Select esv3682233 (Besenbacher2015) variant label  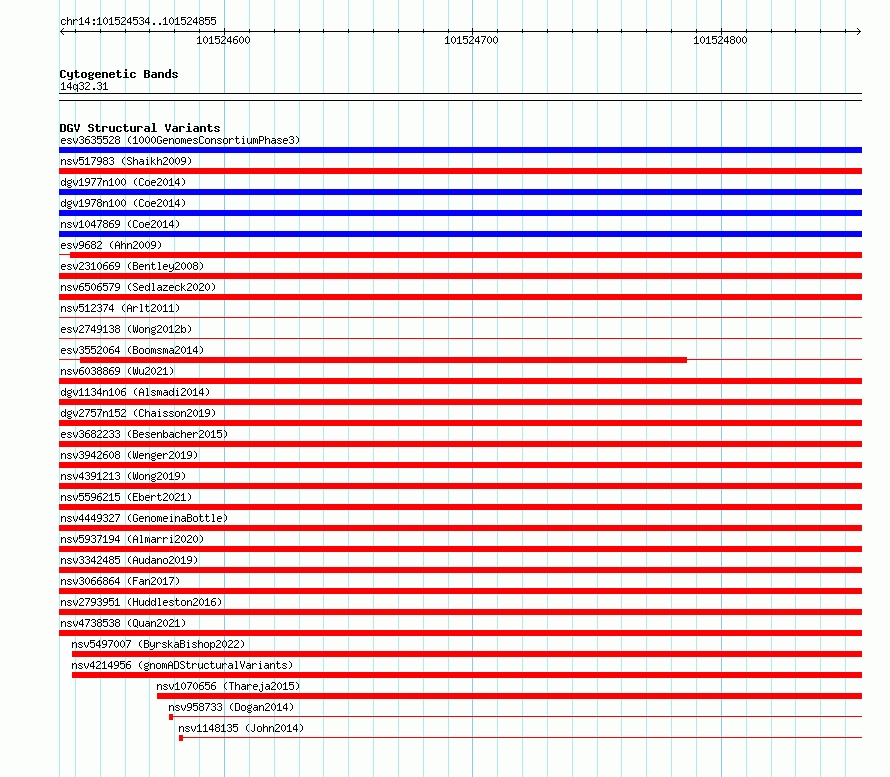point(144,434)
